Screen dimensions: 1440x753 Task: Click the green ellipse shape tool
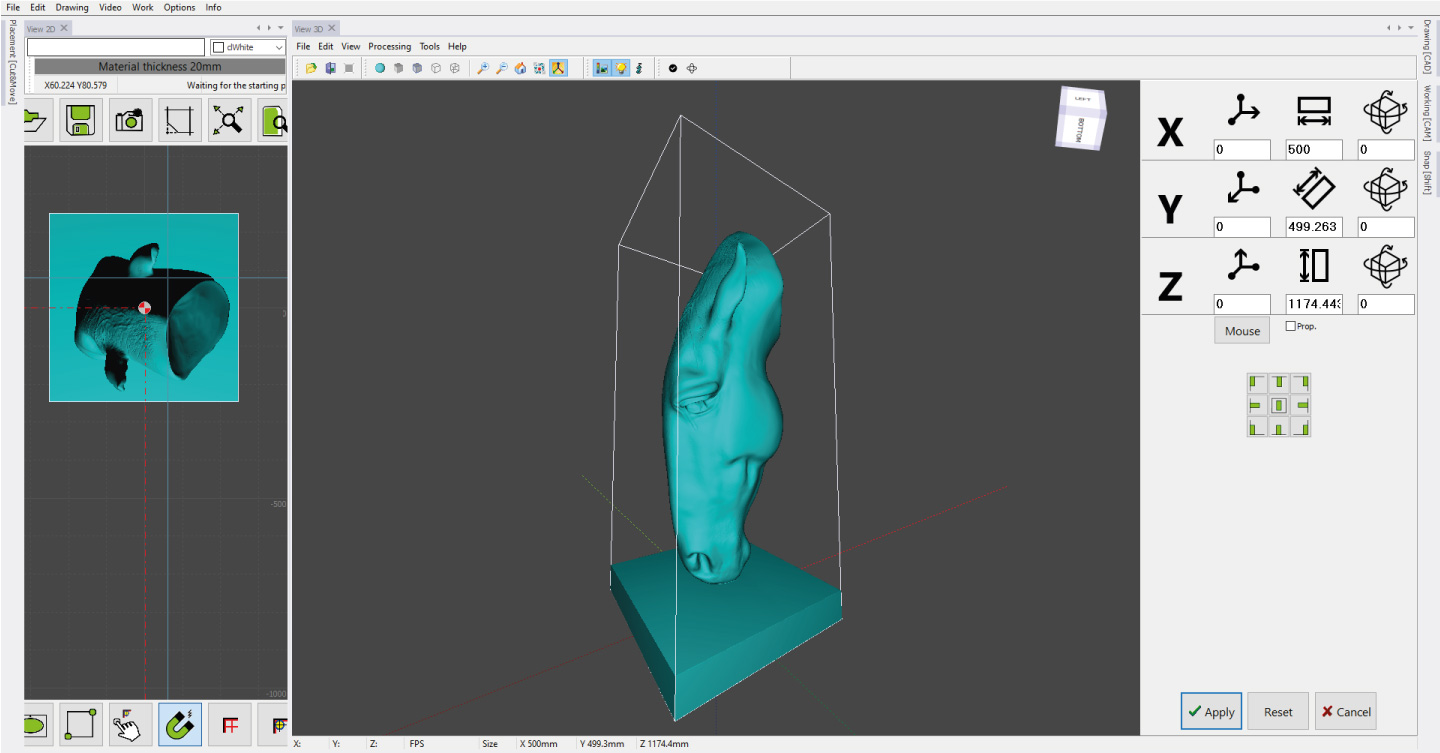coord(37,725)
